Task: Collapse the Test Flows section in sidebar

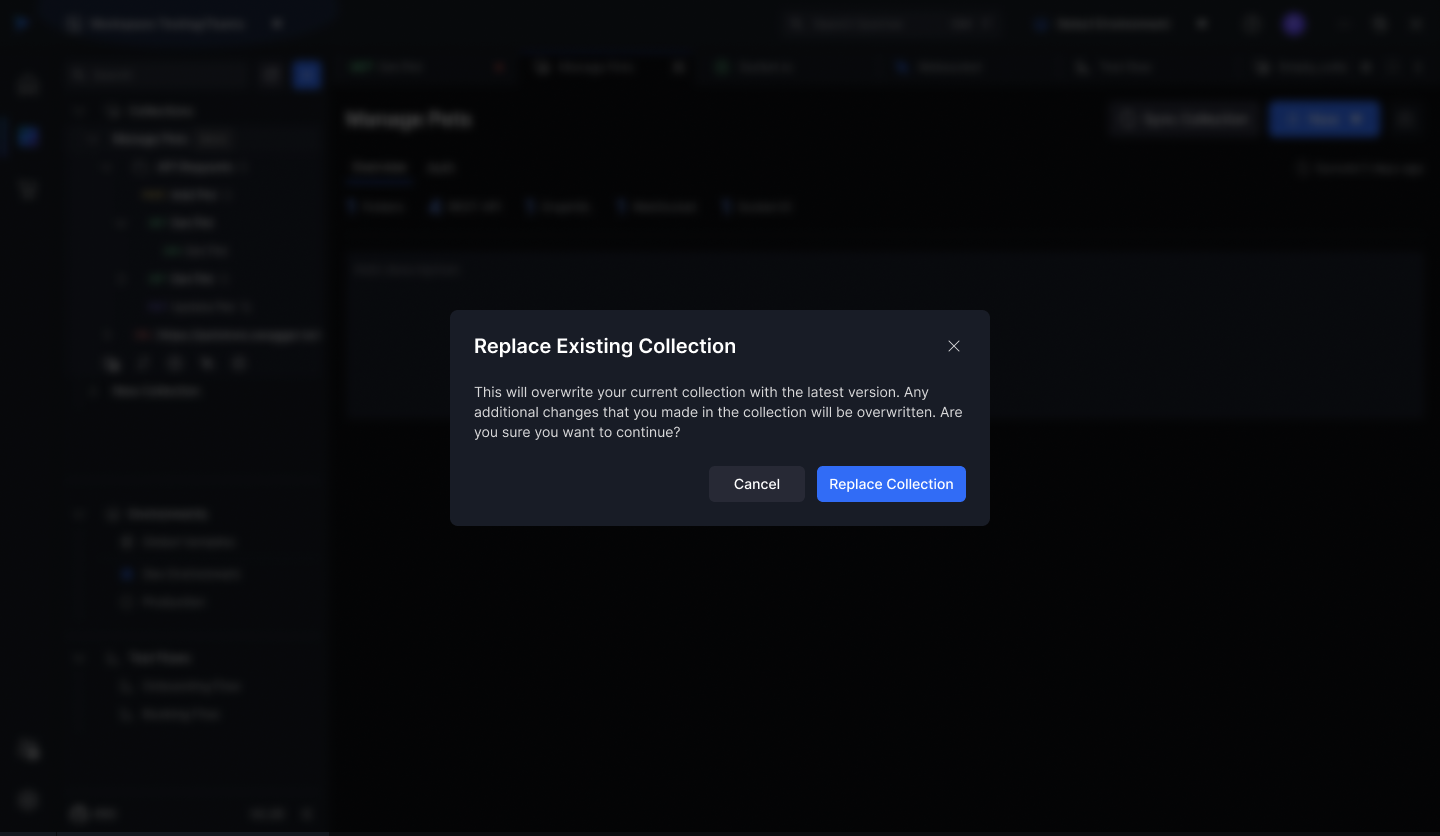Action: [x=80, y=658]
